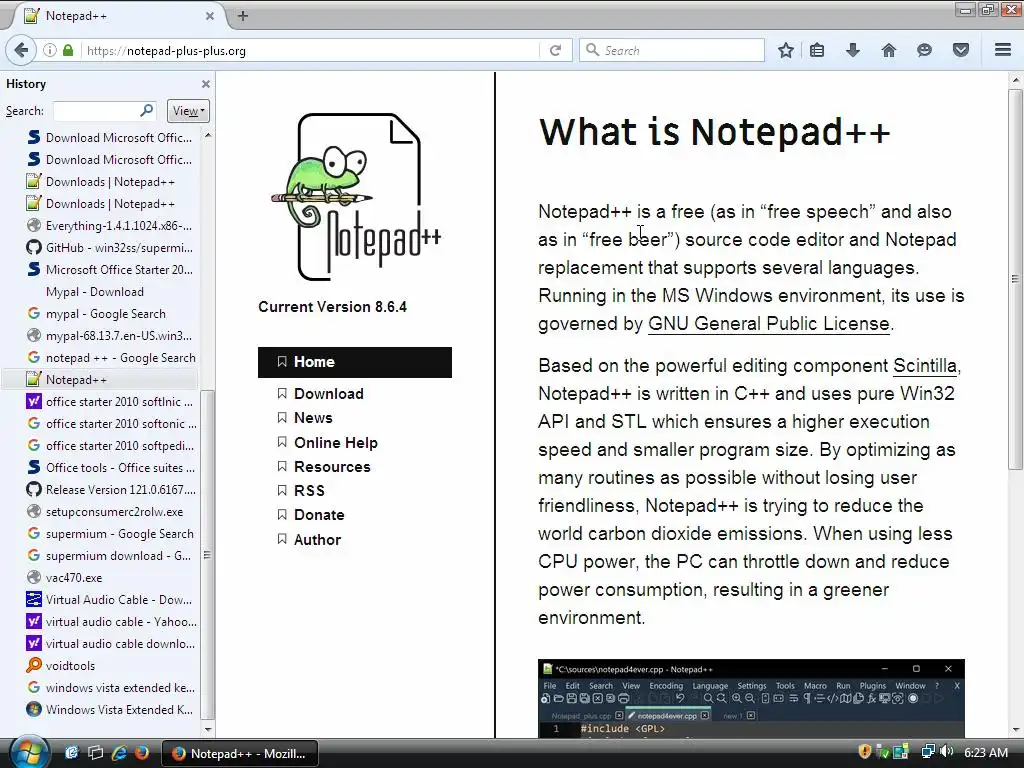Open history entry vac470.exe

[64, 578]
